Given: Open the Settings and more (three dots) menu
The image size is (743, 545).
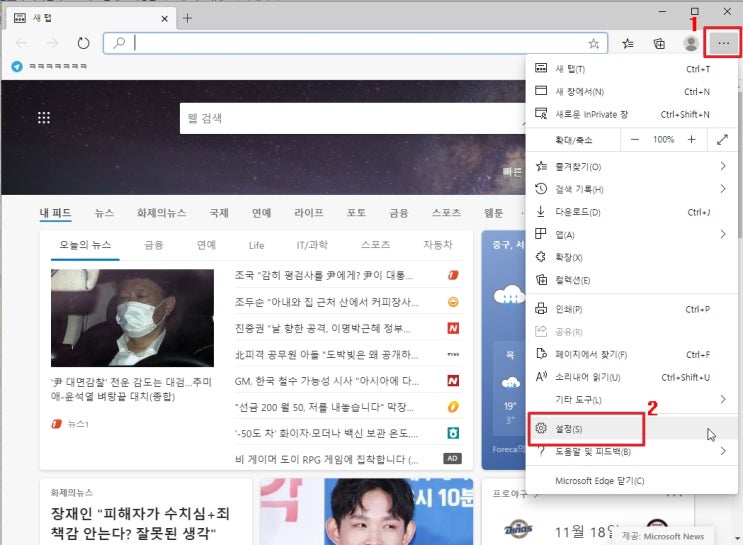Looking at the screenshot, I should 723,44.
